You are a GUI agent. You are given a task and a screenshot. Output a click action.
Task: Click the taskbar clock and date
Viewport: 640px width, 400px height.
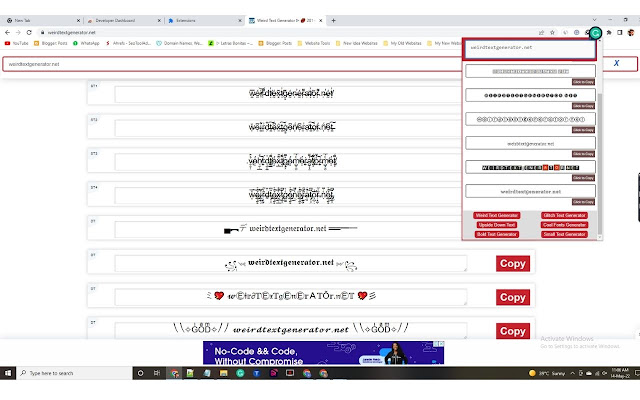coord(620,373)
